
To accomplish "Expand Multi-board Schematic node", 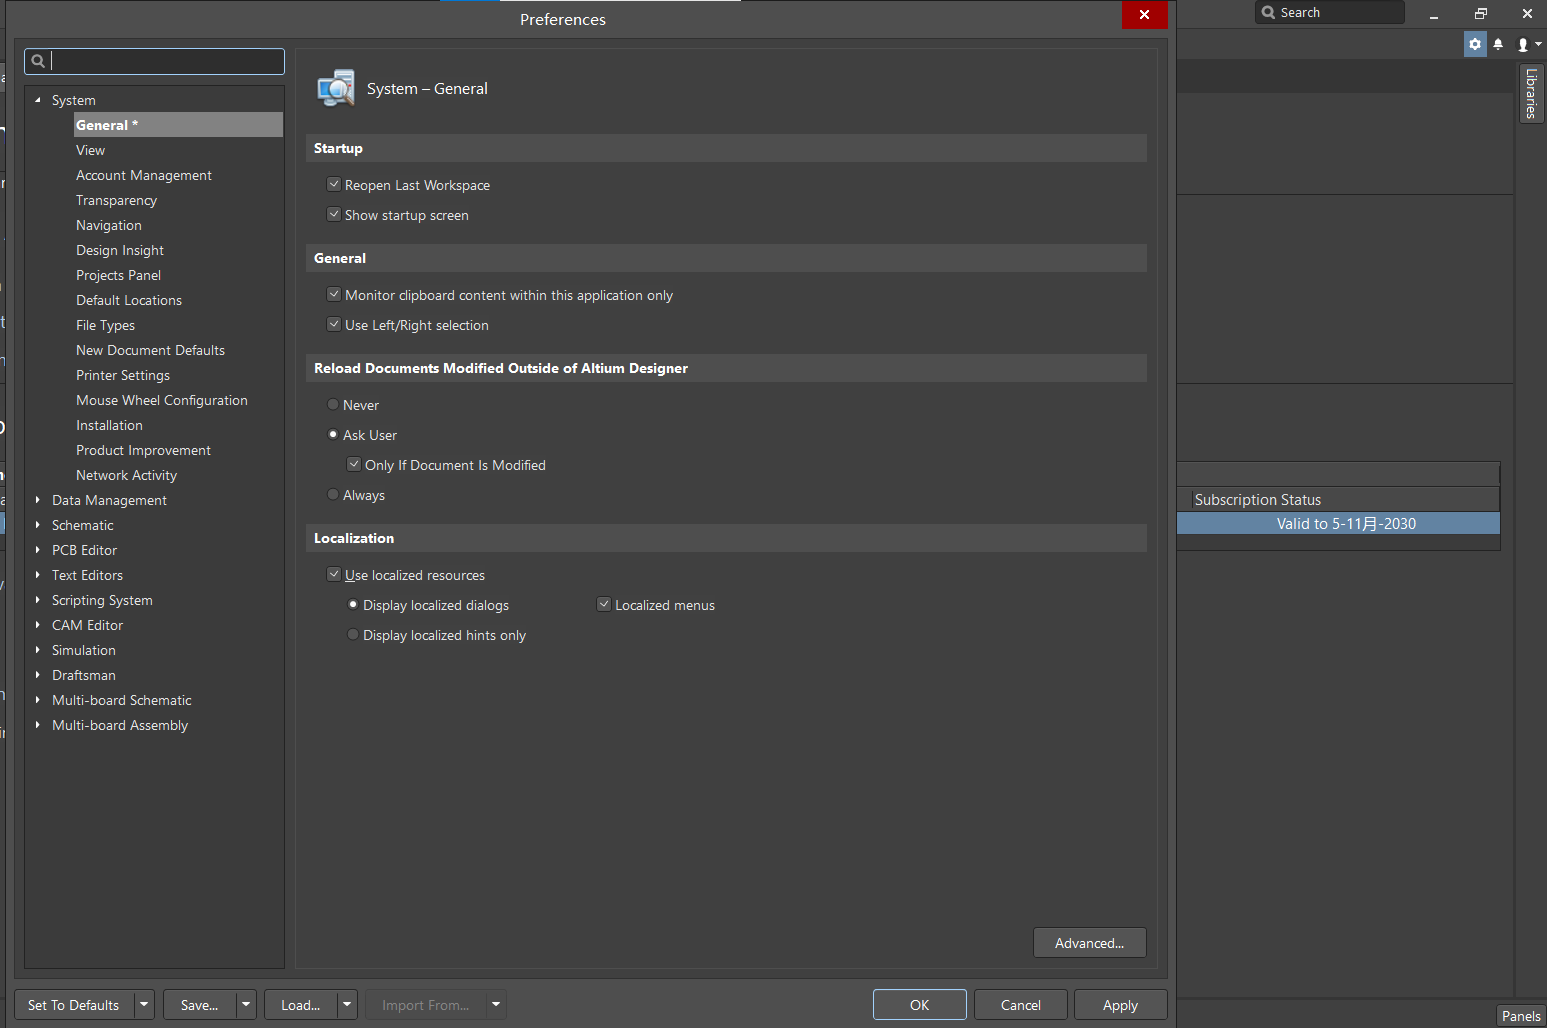I will tap(38, 700).
